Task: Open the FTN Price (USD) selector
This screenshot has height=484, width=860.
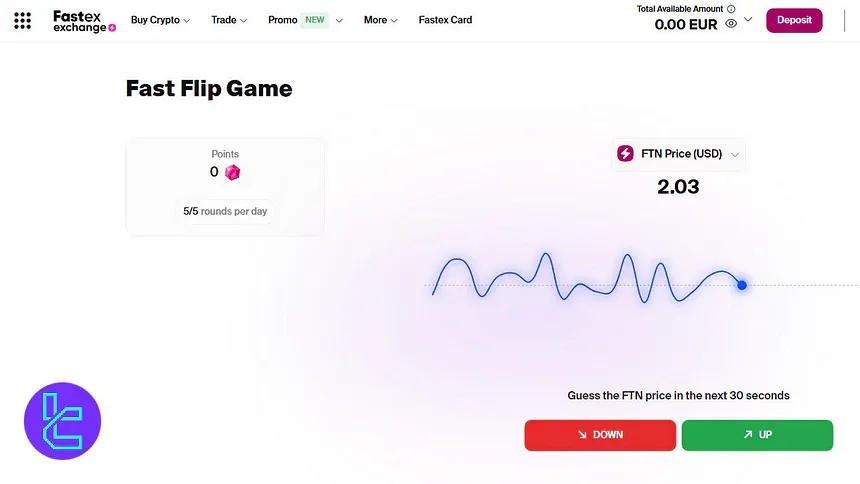Action: [x=679, y=154]
